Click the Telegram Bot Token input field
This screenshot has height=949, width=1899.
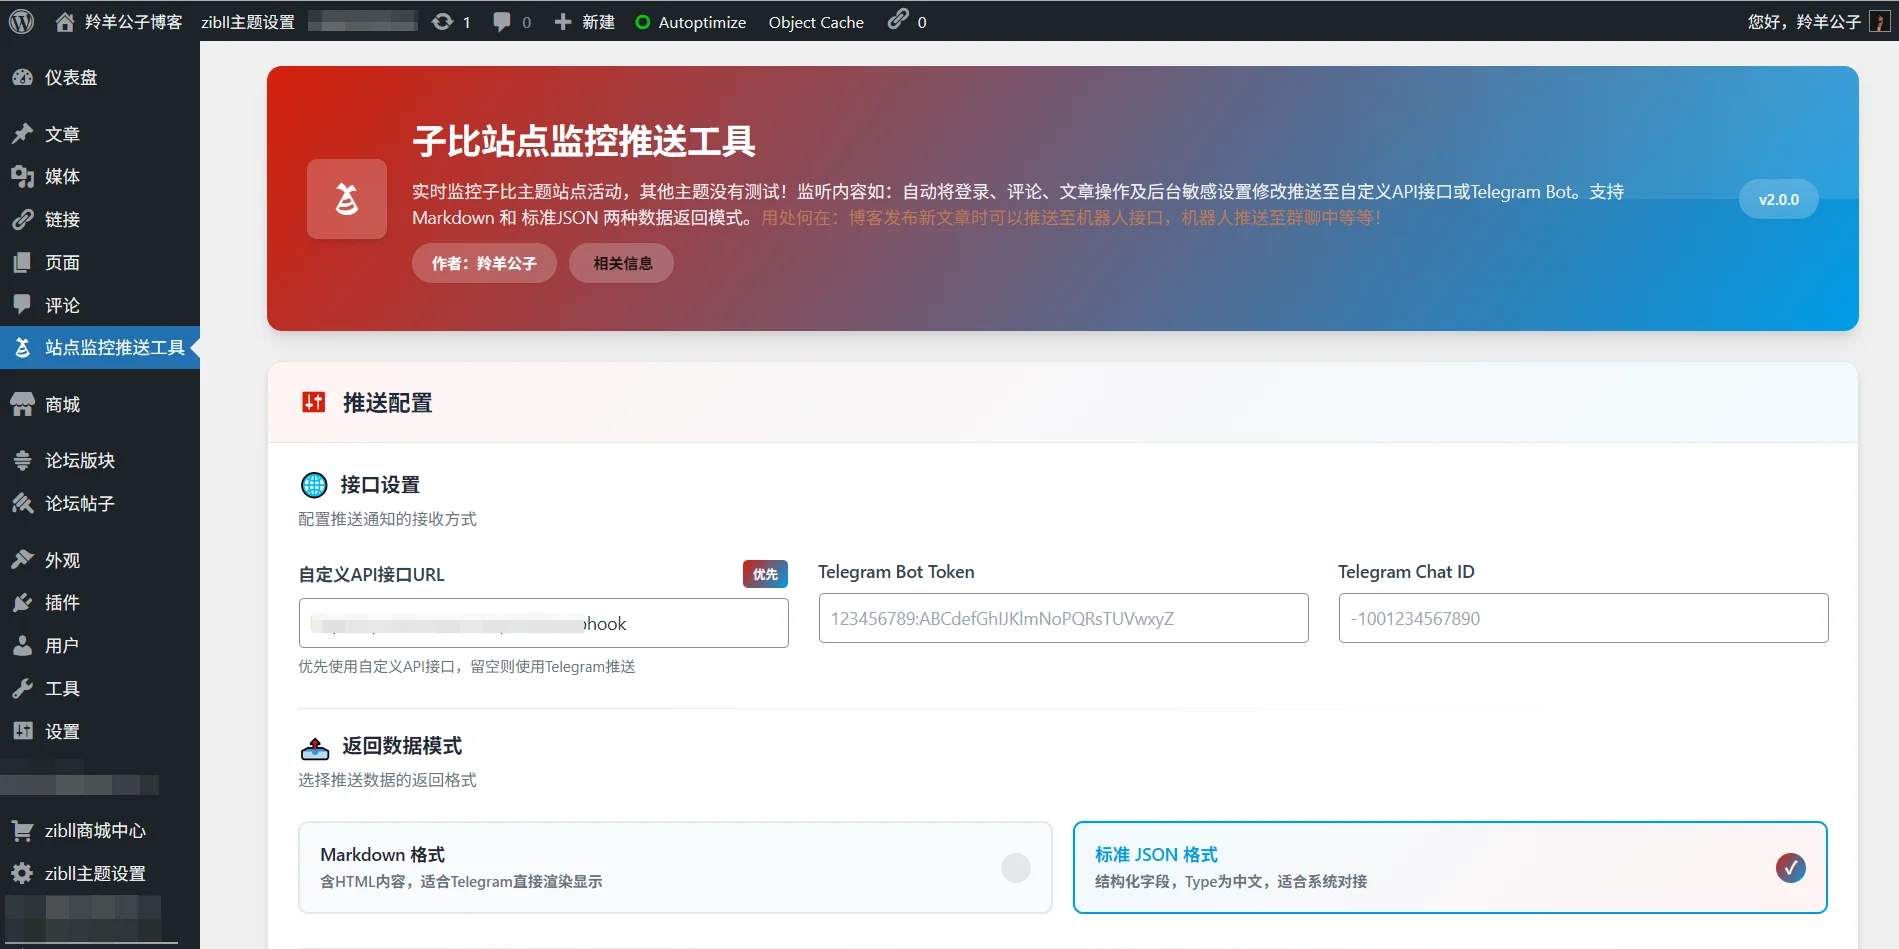point(1062,618)
